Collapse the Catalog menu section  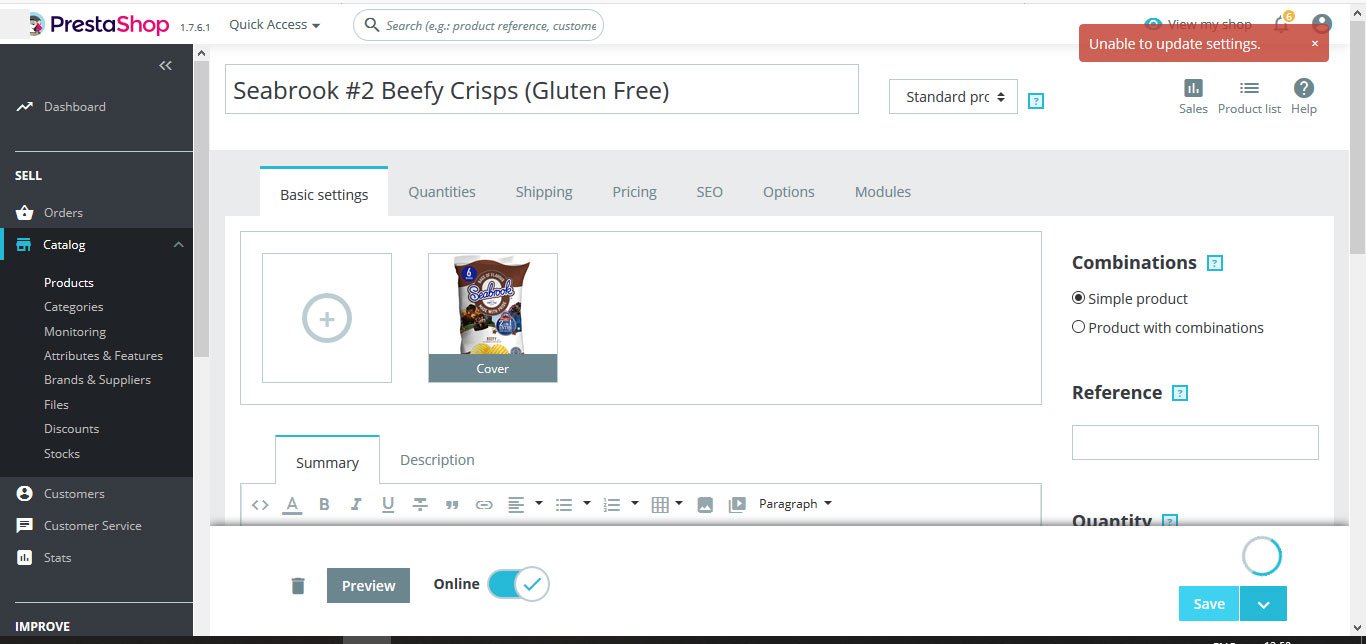(178, 245)
